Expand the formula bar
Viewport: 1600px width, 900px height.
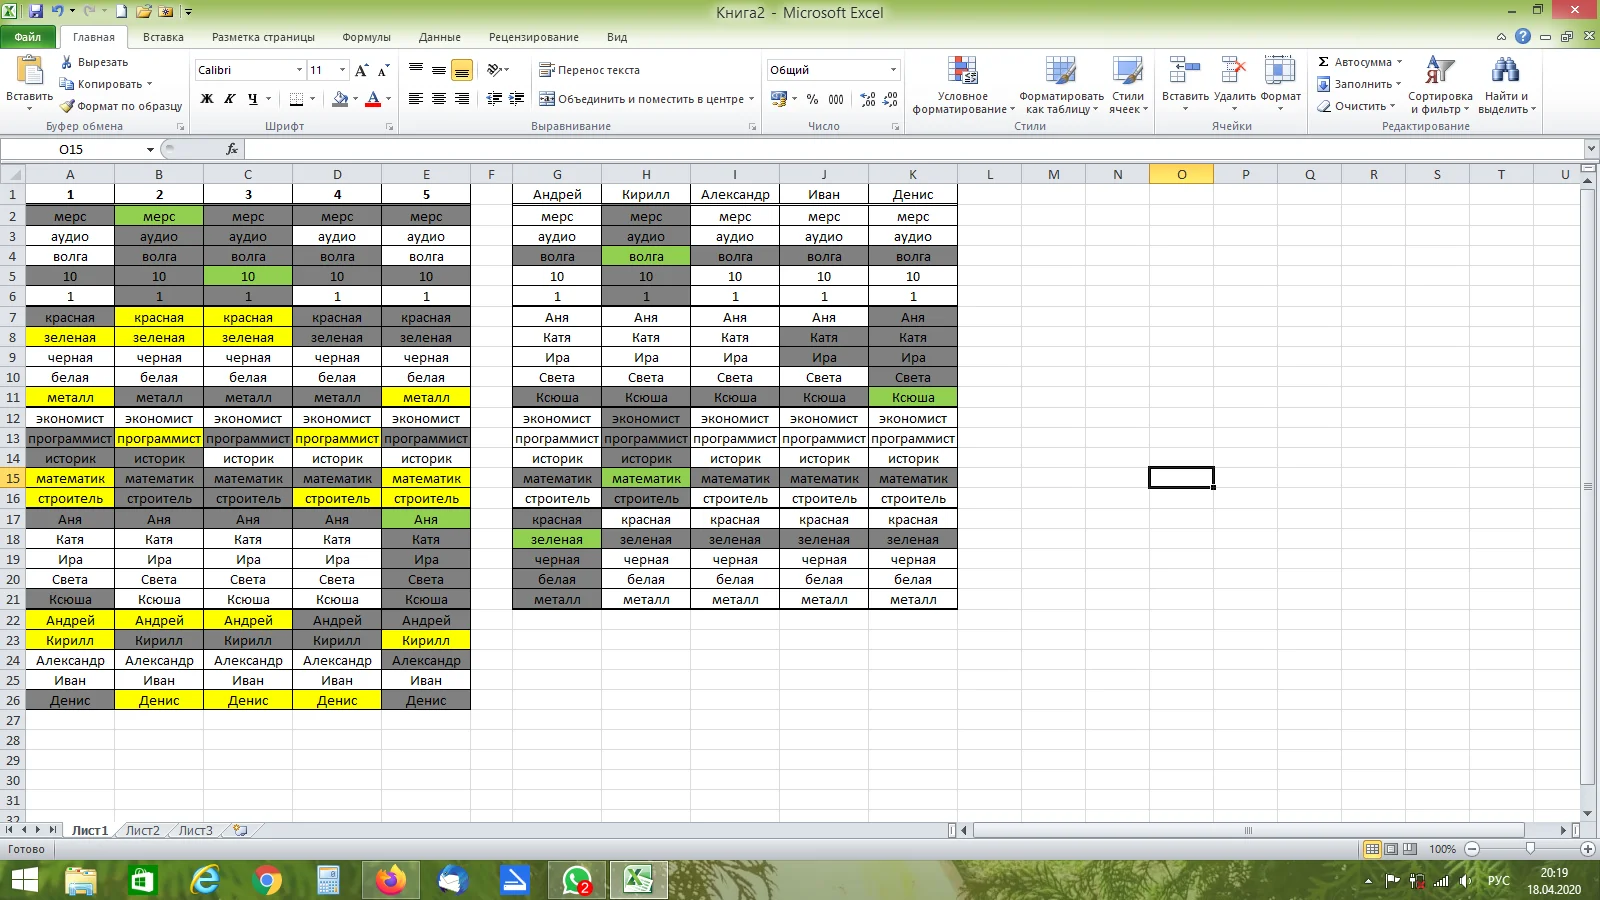(1590, 149)
